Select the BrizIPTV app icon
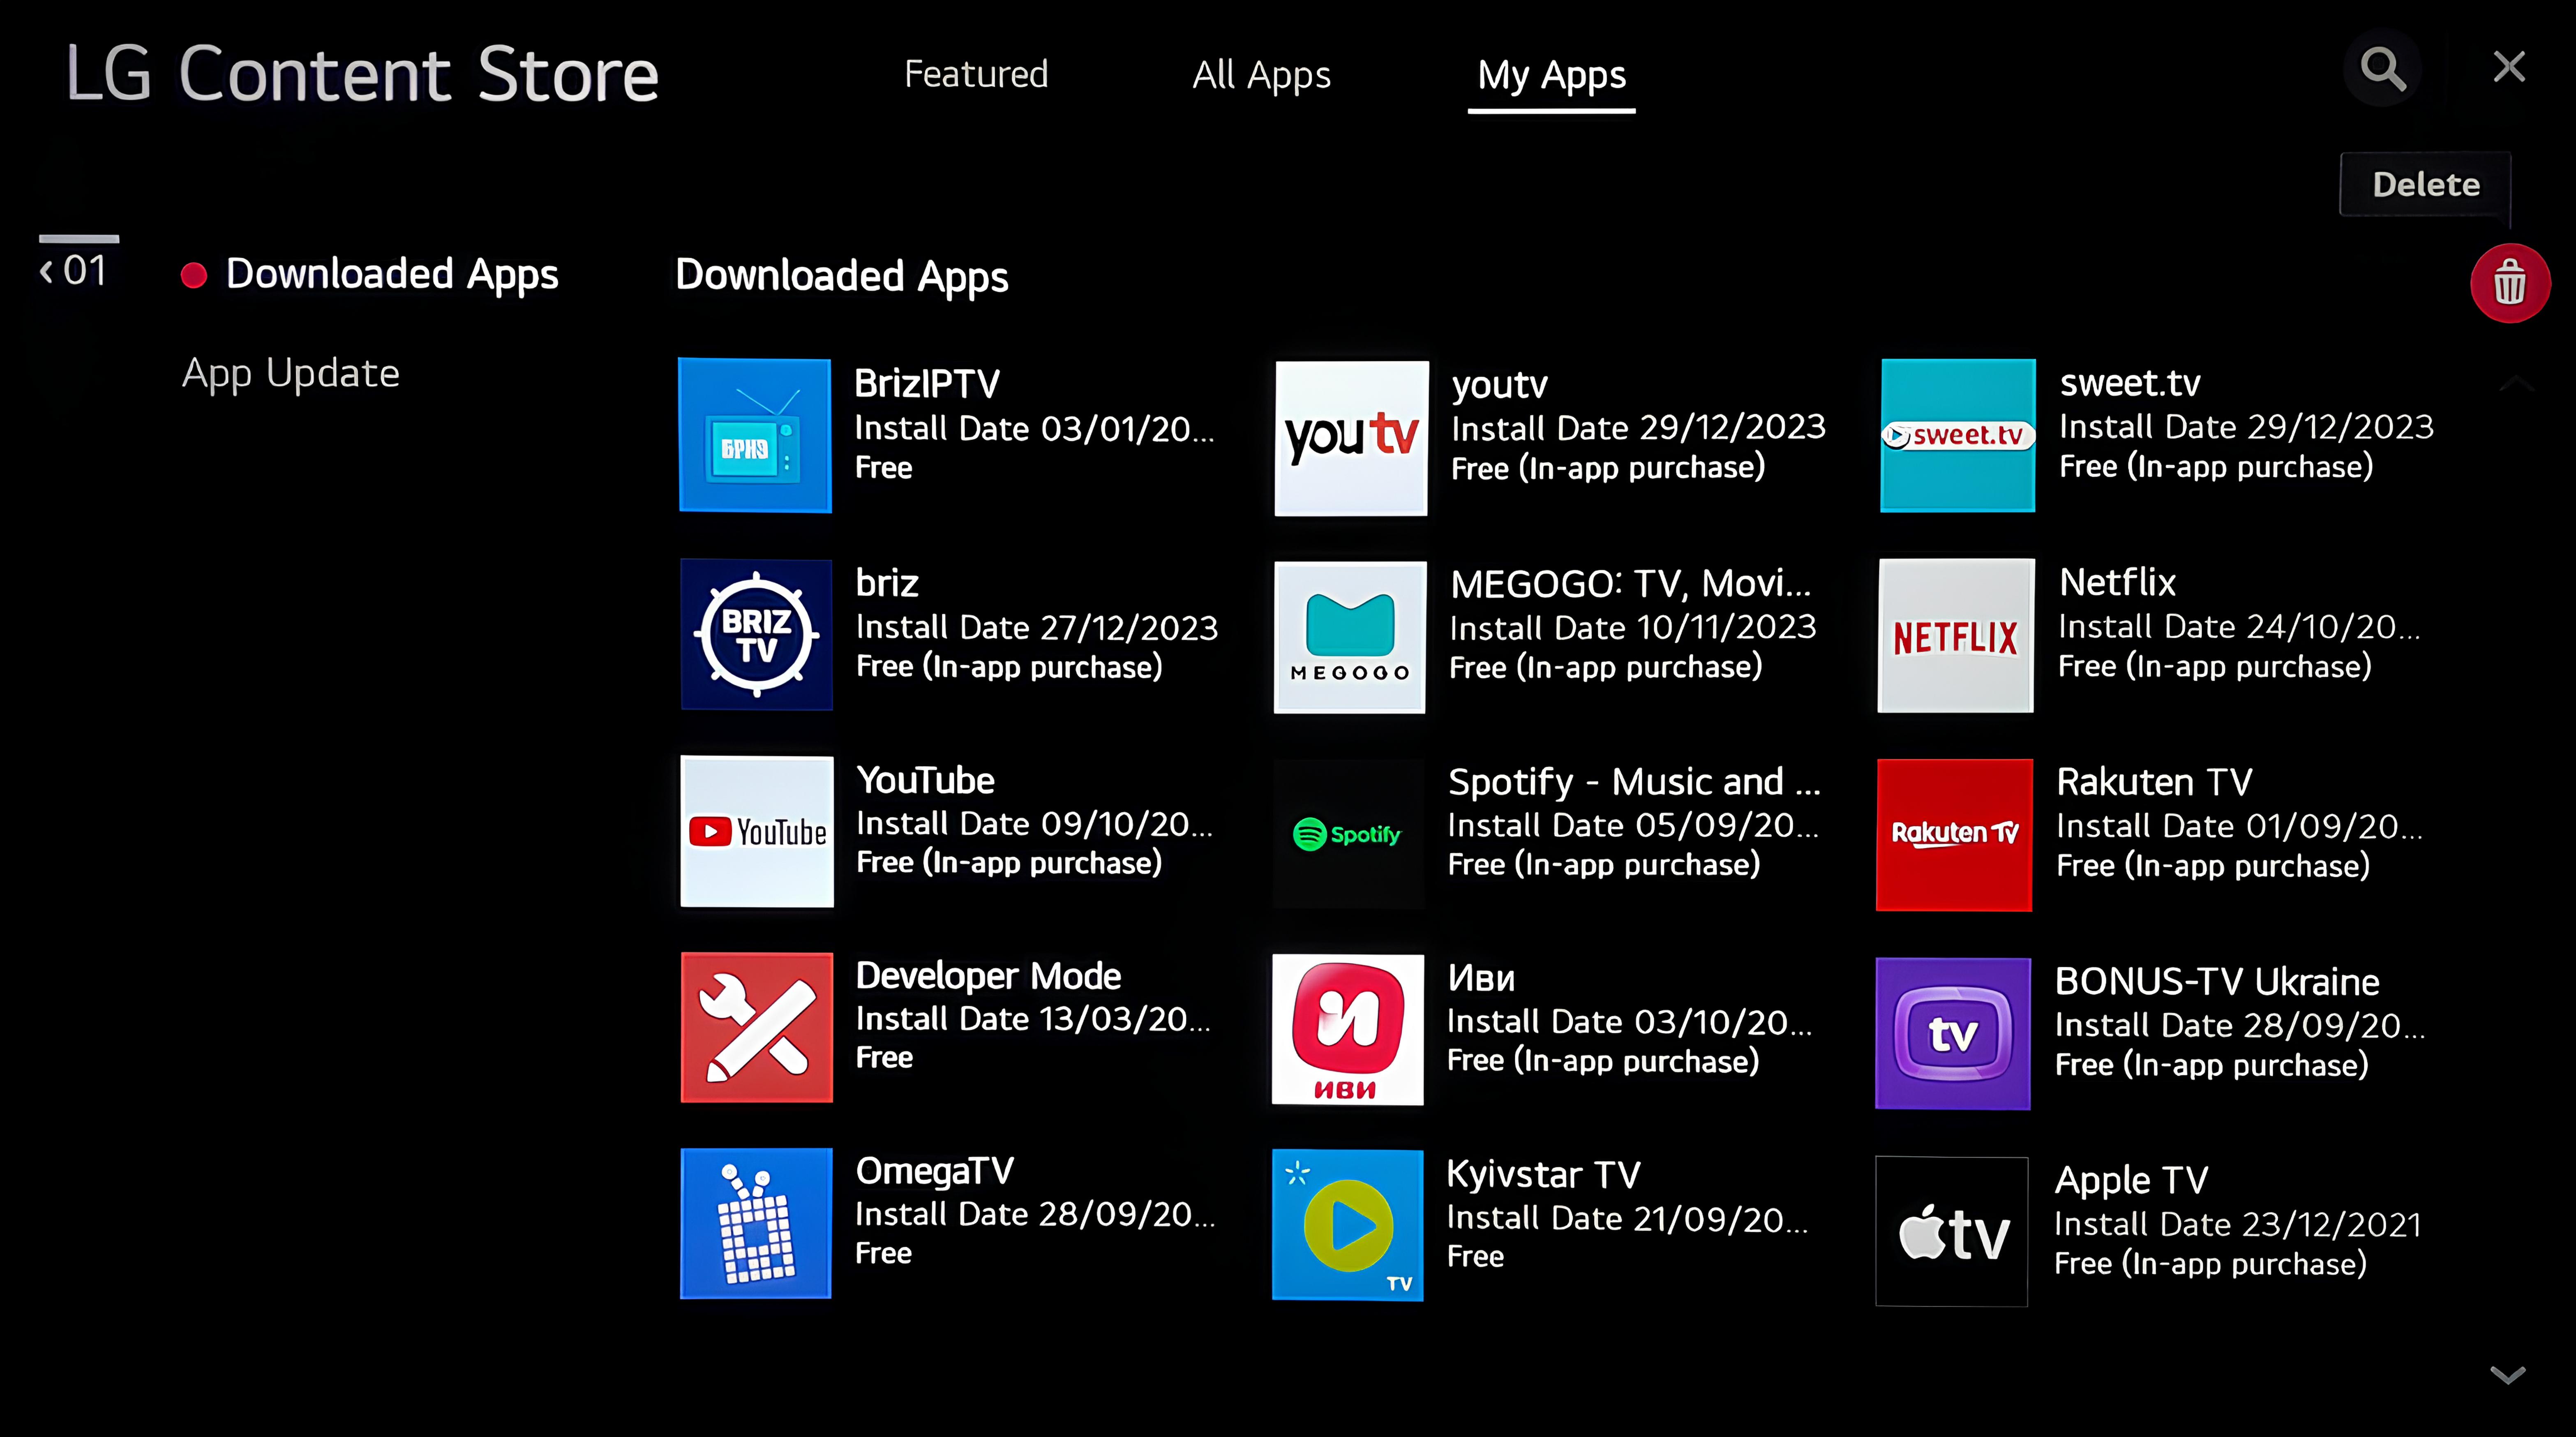The image size is (2576, 1437). (755, 435)
